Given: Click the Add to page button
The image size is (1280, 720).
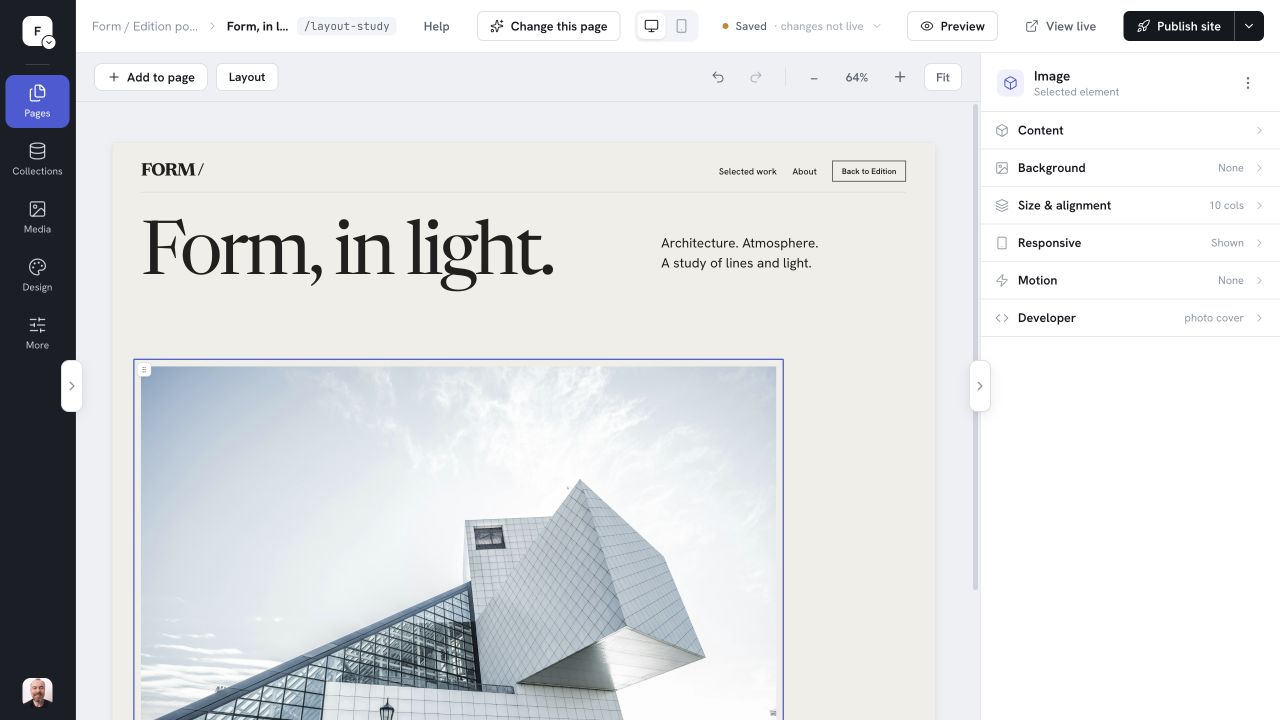Looking at the screenshot, I should pyautogui.click(x=151, y=77).
